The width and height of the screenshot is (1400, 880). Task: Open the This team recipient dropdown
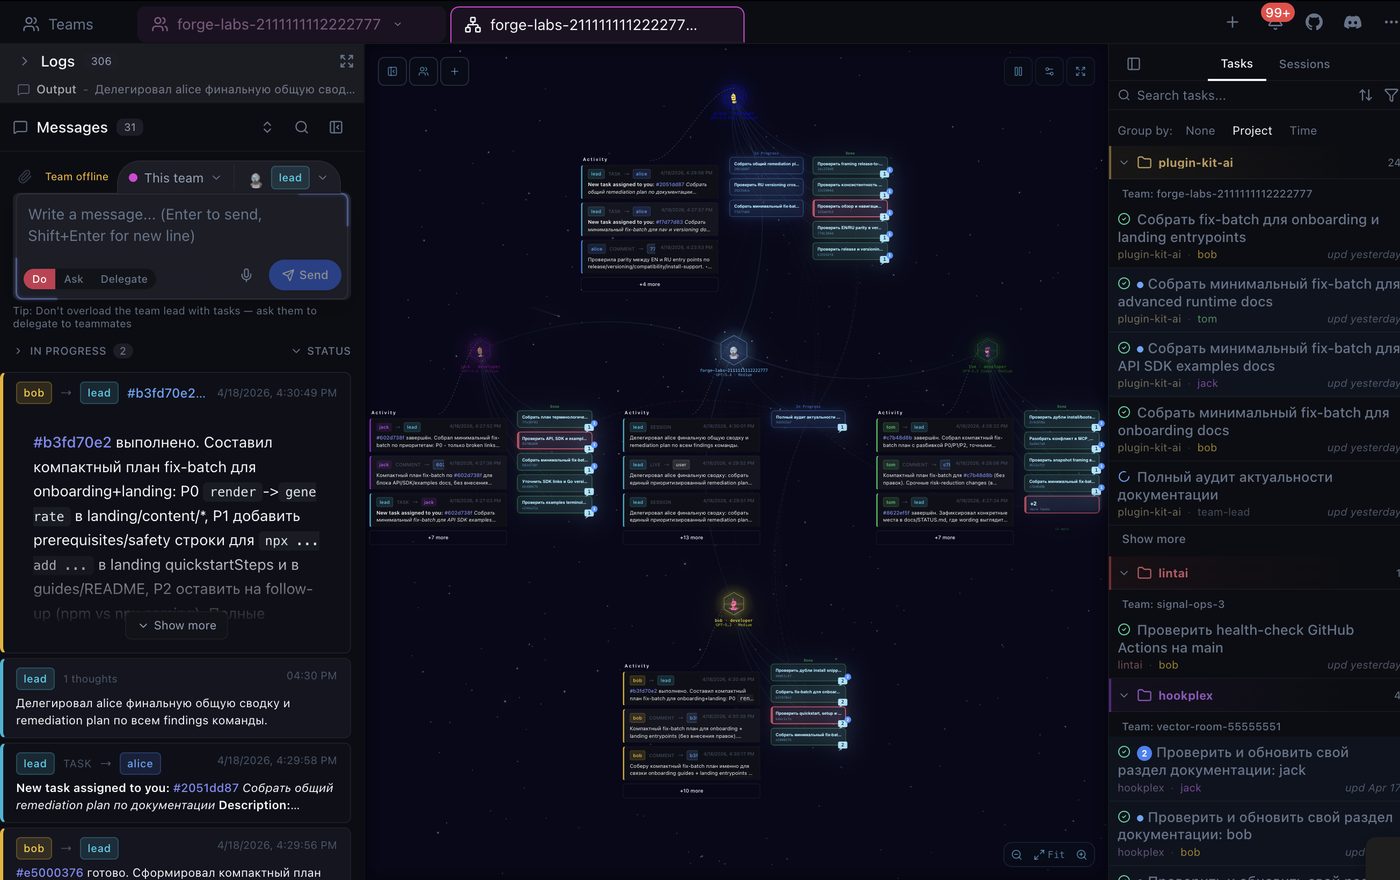[175, 178]
